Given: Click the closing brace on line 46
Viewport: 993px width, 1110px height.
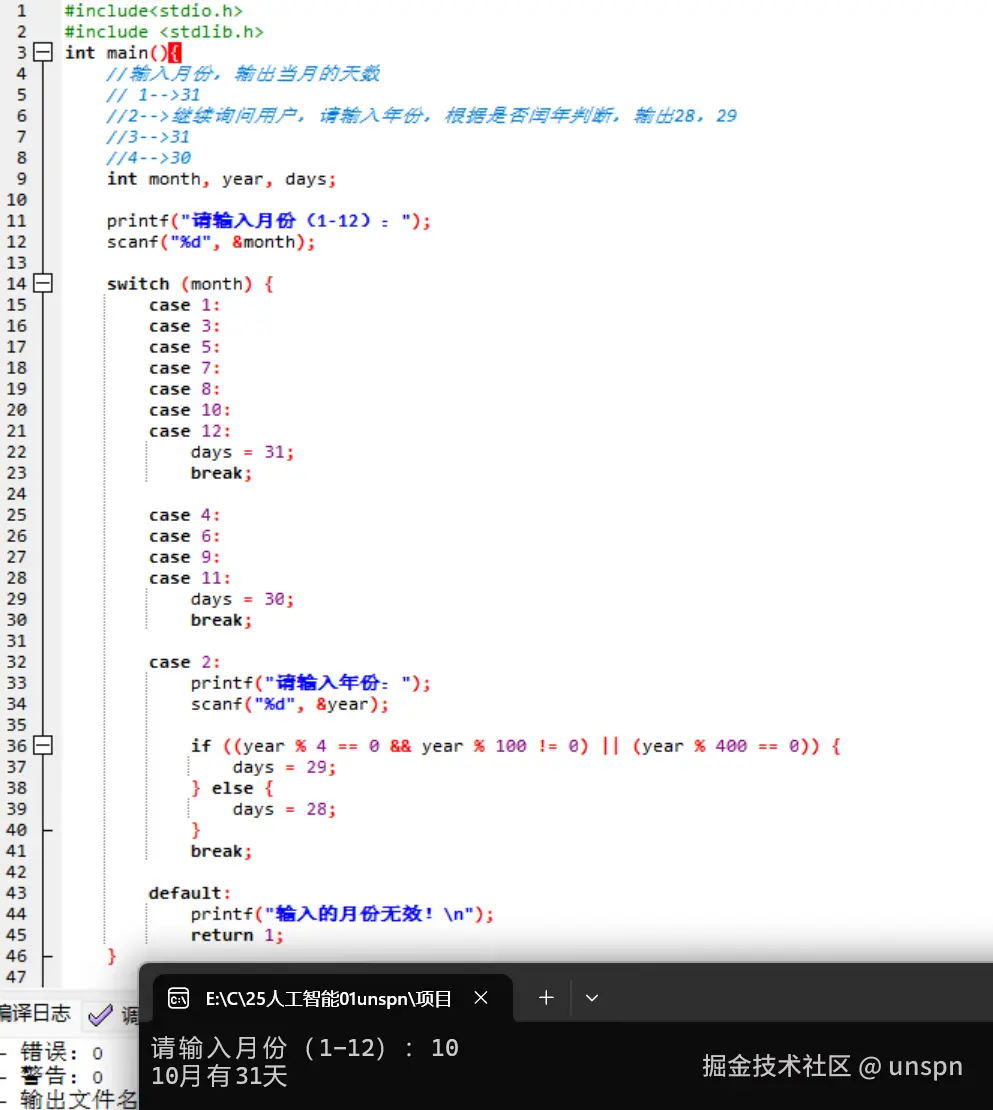Looking at the screenshot, I should 111,956.
